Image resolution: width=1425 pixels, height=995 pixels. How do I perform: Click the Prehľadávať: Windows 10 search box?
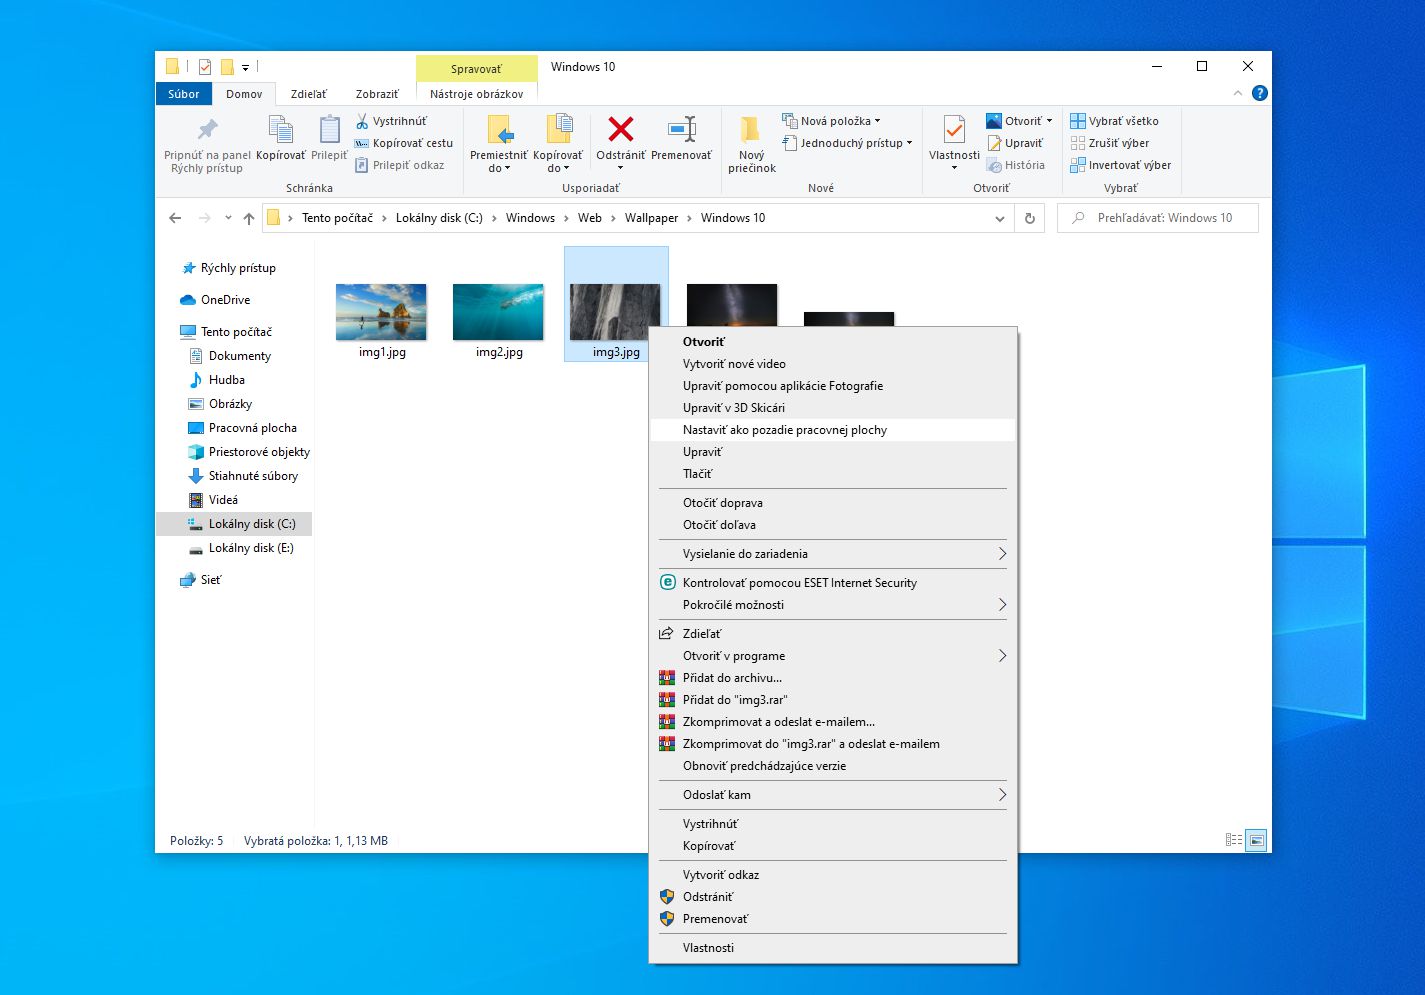pos(1158,218)
